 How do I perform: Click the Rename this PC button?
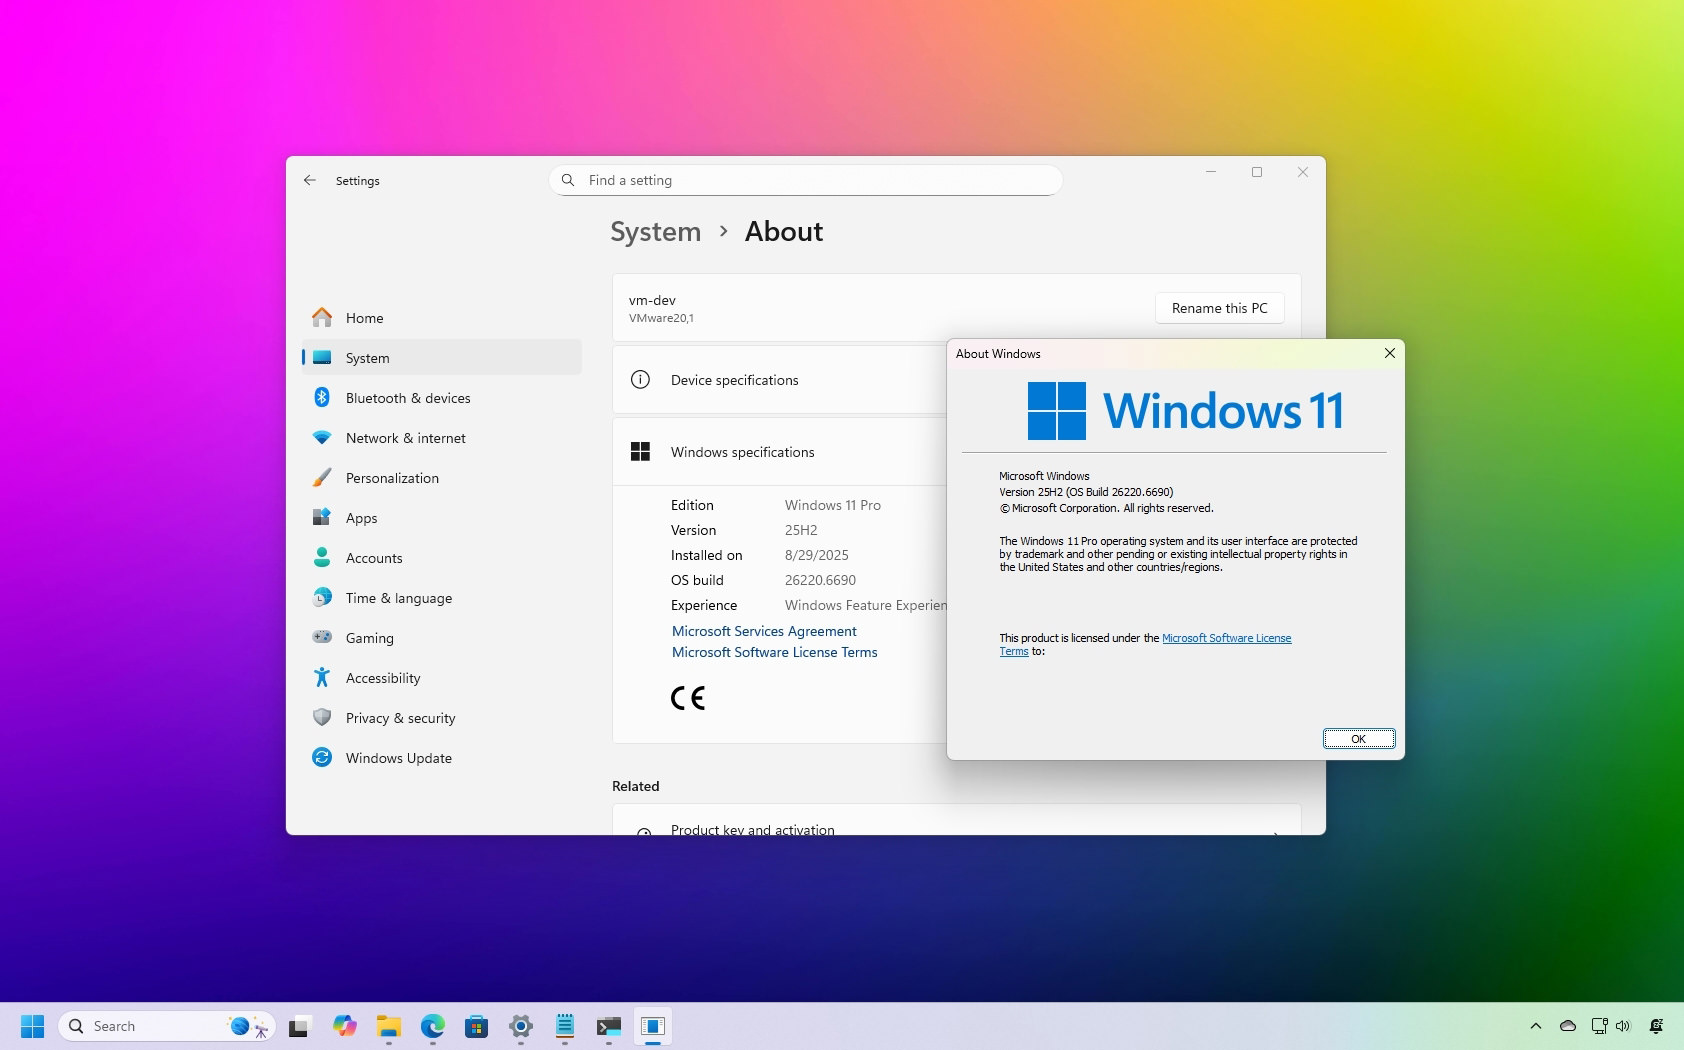[x=1219, y=308]
